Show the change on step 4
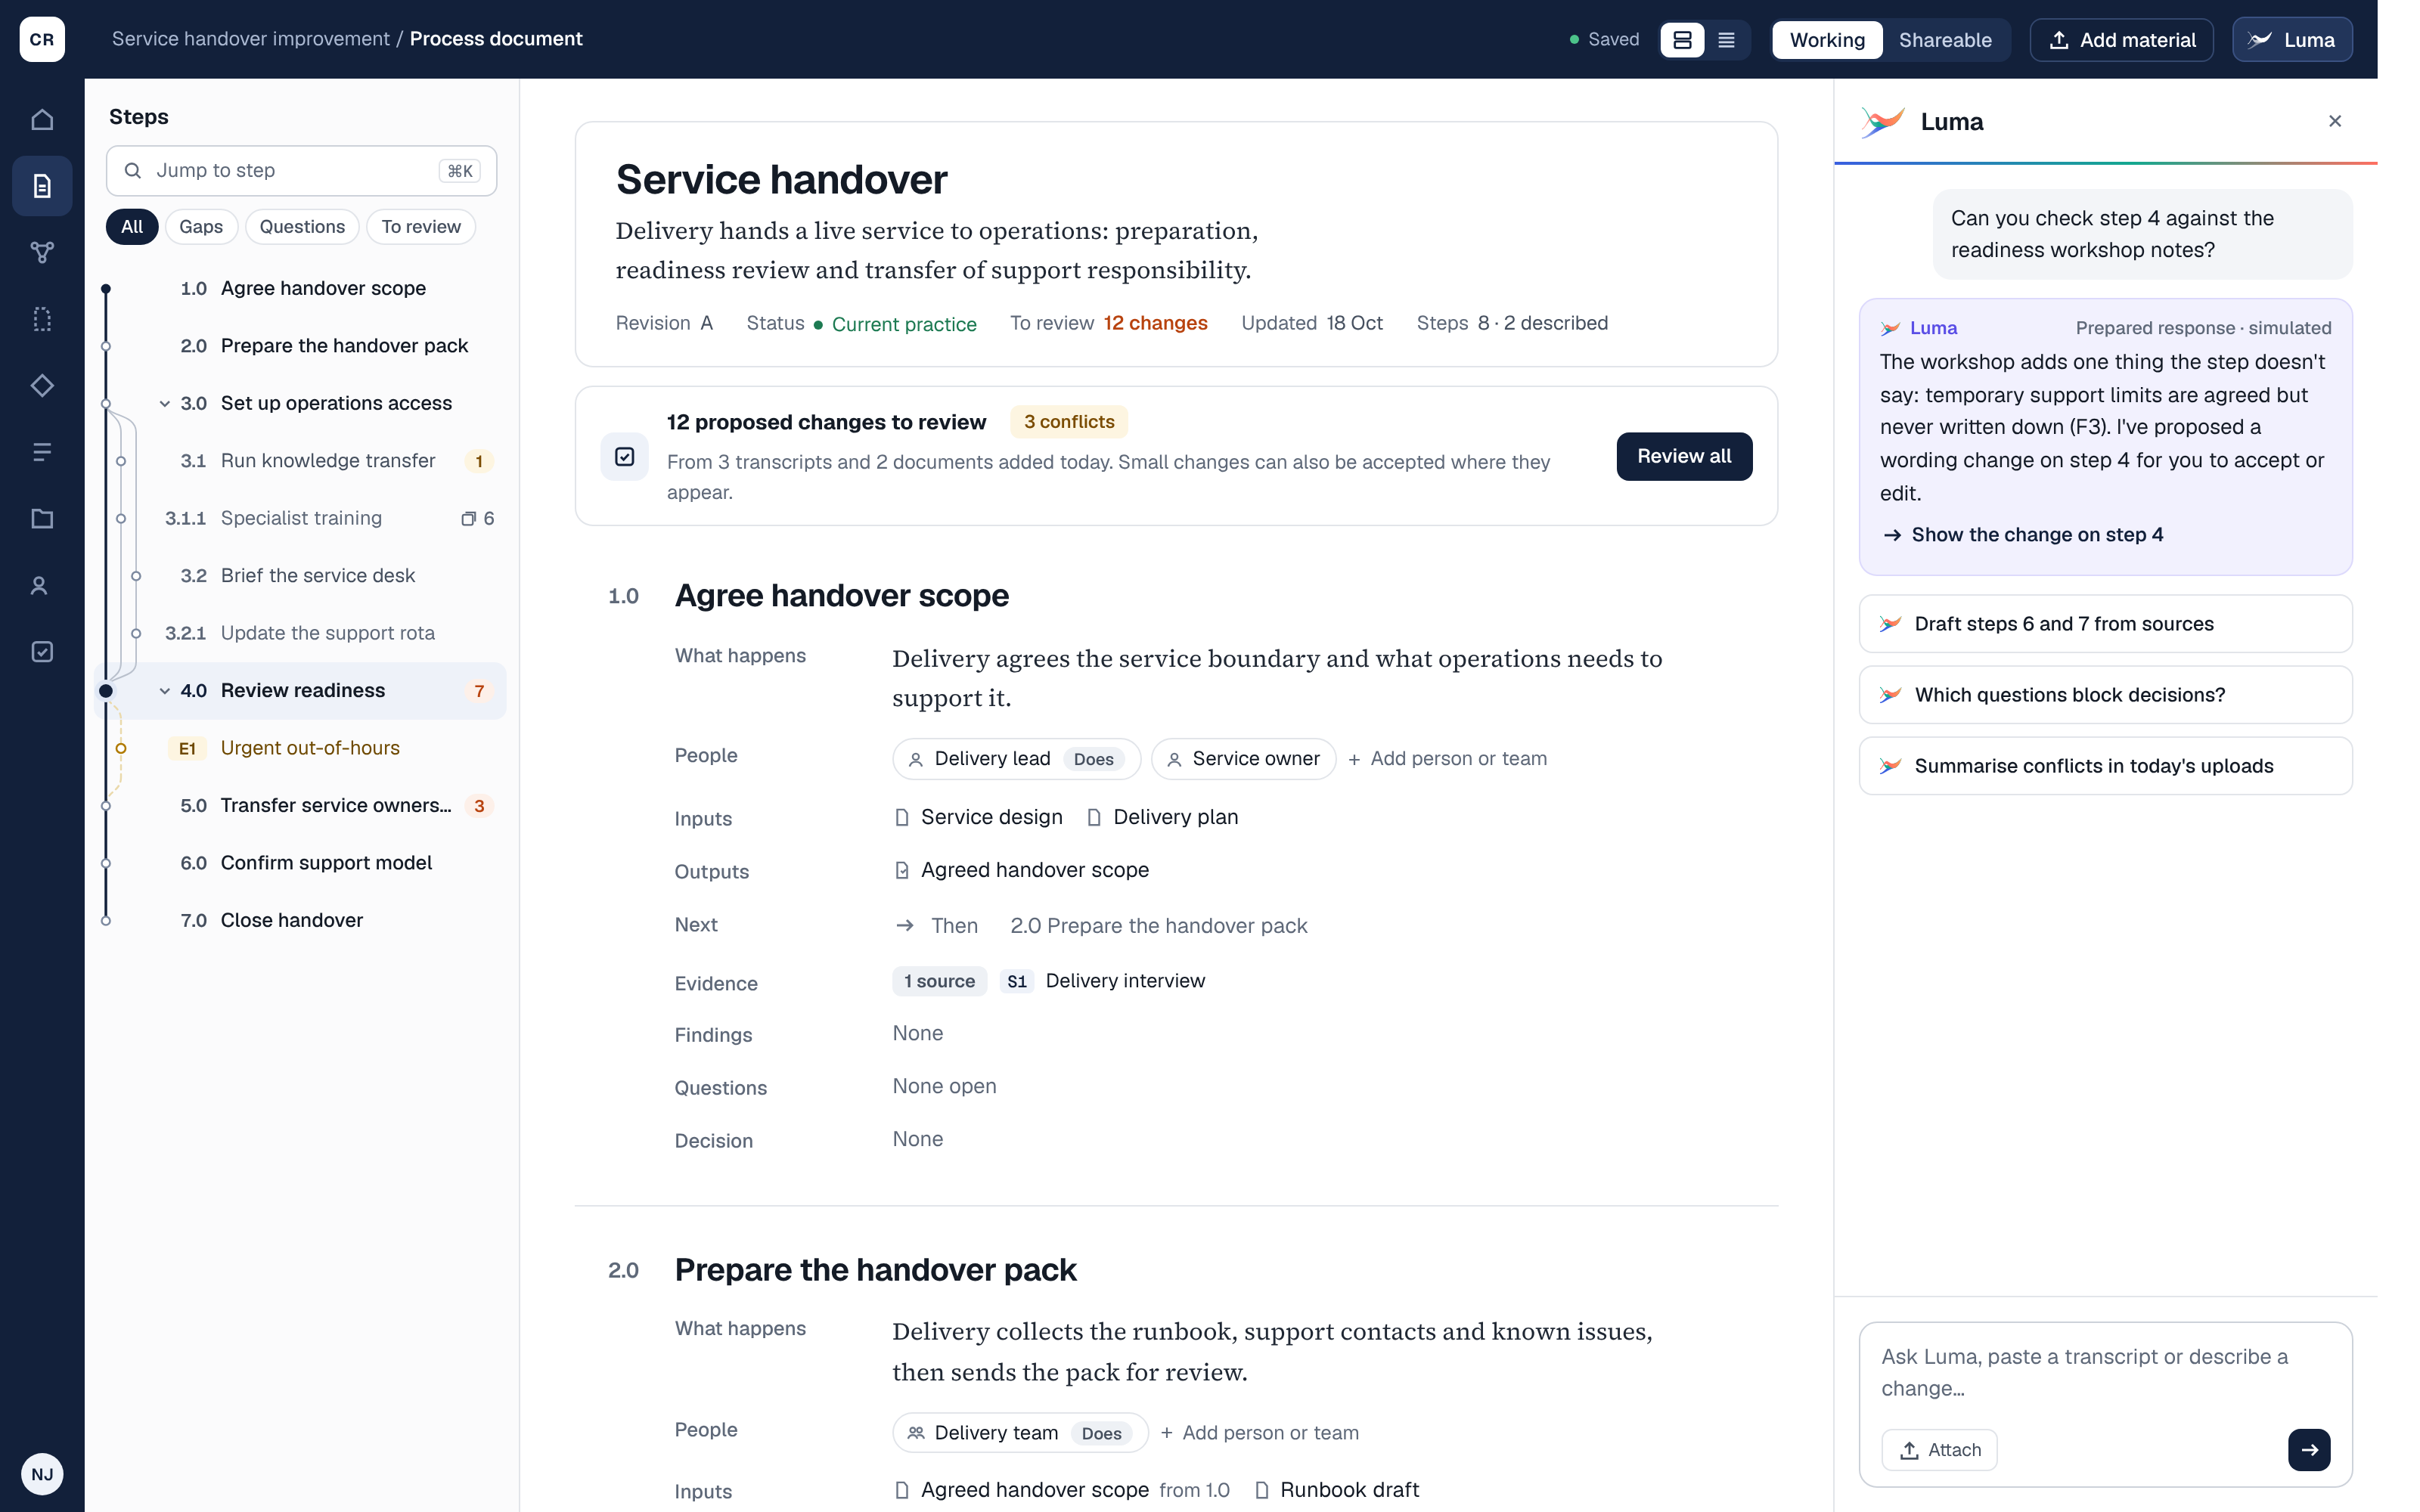The width and height of the screenshot is (2420, 1512). tap(2023, 535)
